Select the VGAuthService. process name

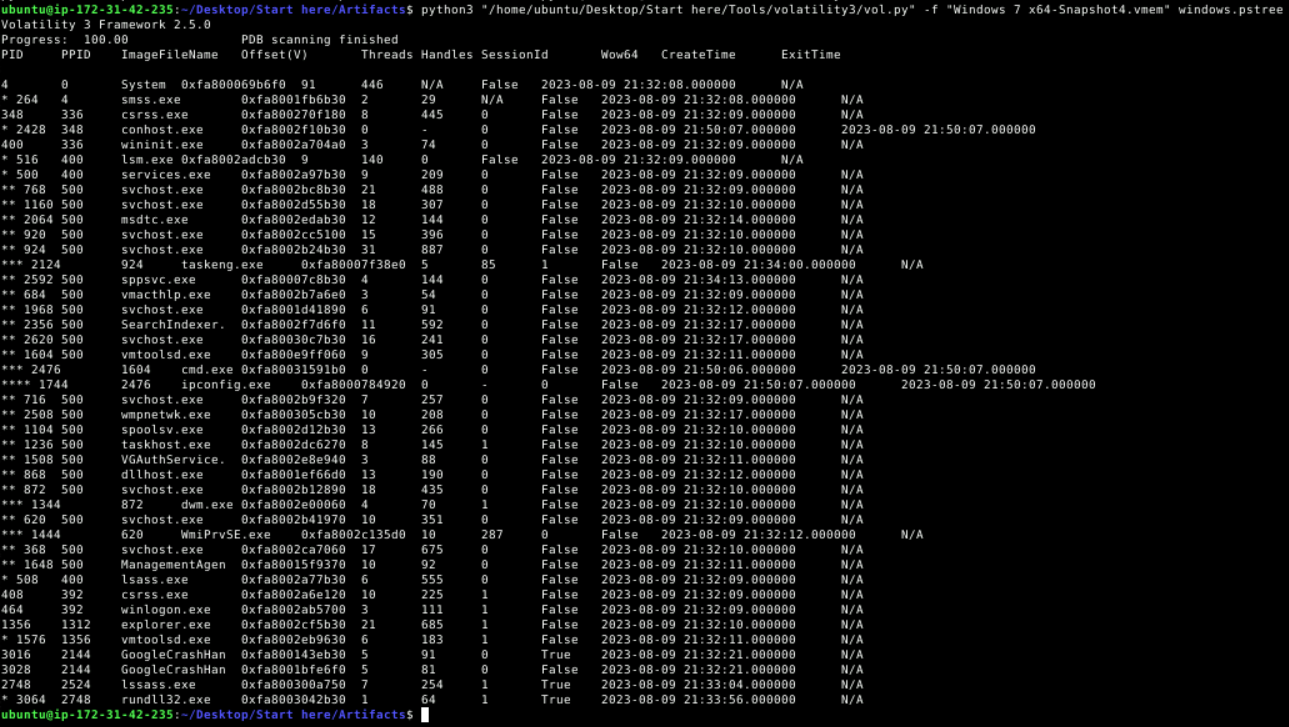(x=173, y=459)
